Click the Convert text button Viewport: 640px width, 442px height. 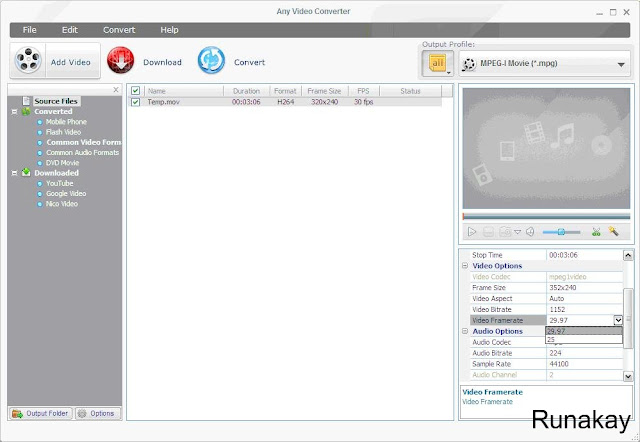pos(249,62)
